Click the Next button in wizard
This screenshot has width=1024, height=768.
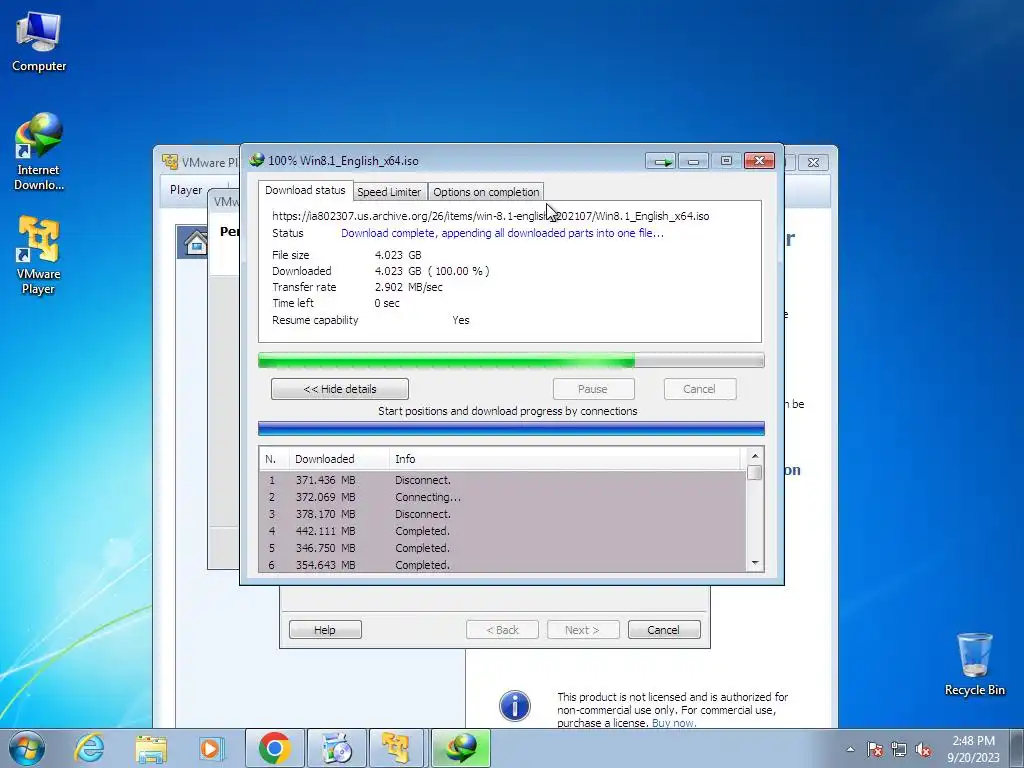[x=582, y=630]
